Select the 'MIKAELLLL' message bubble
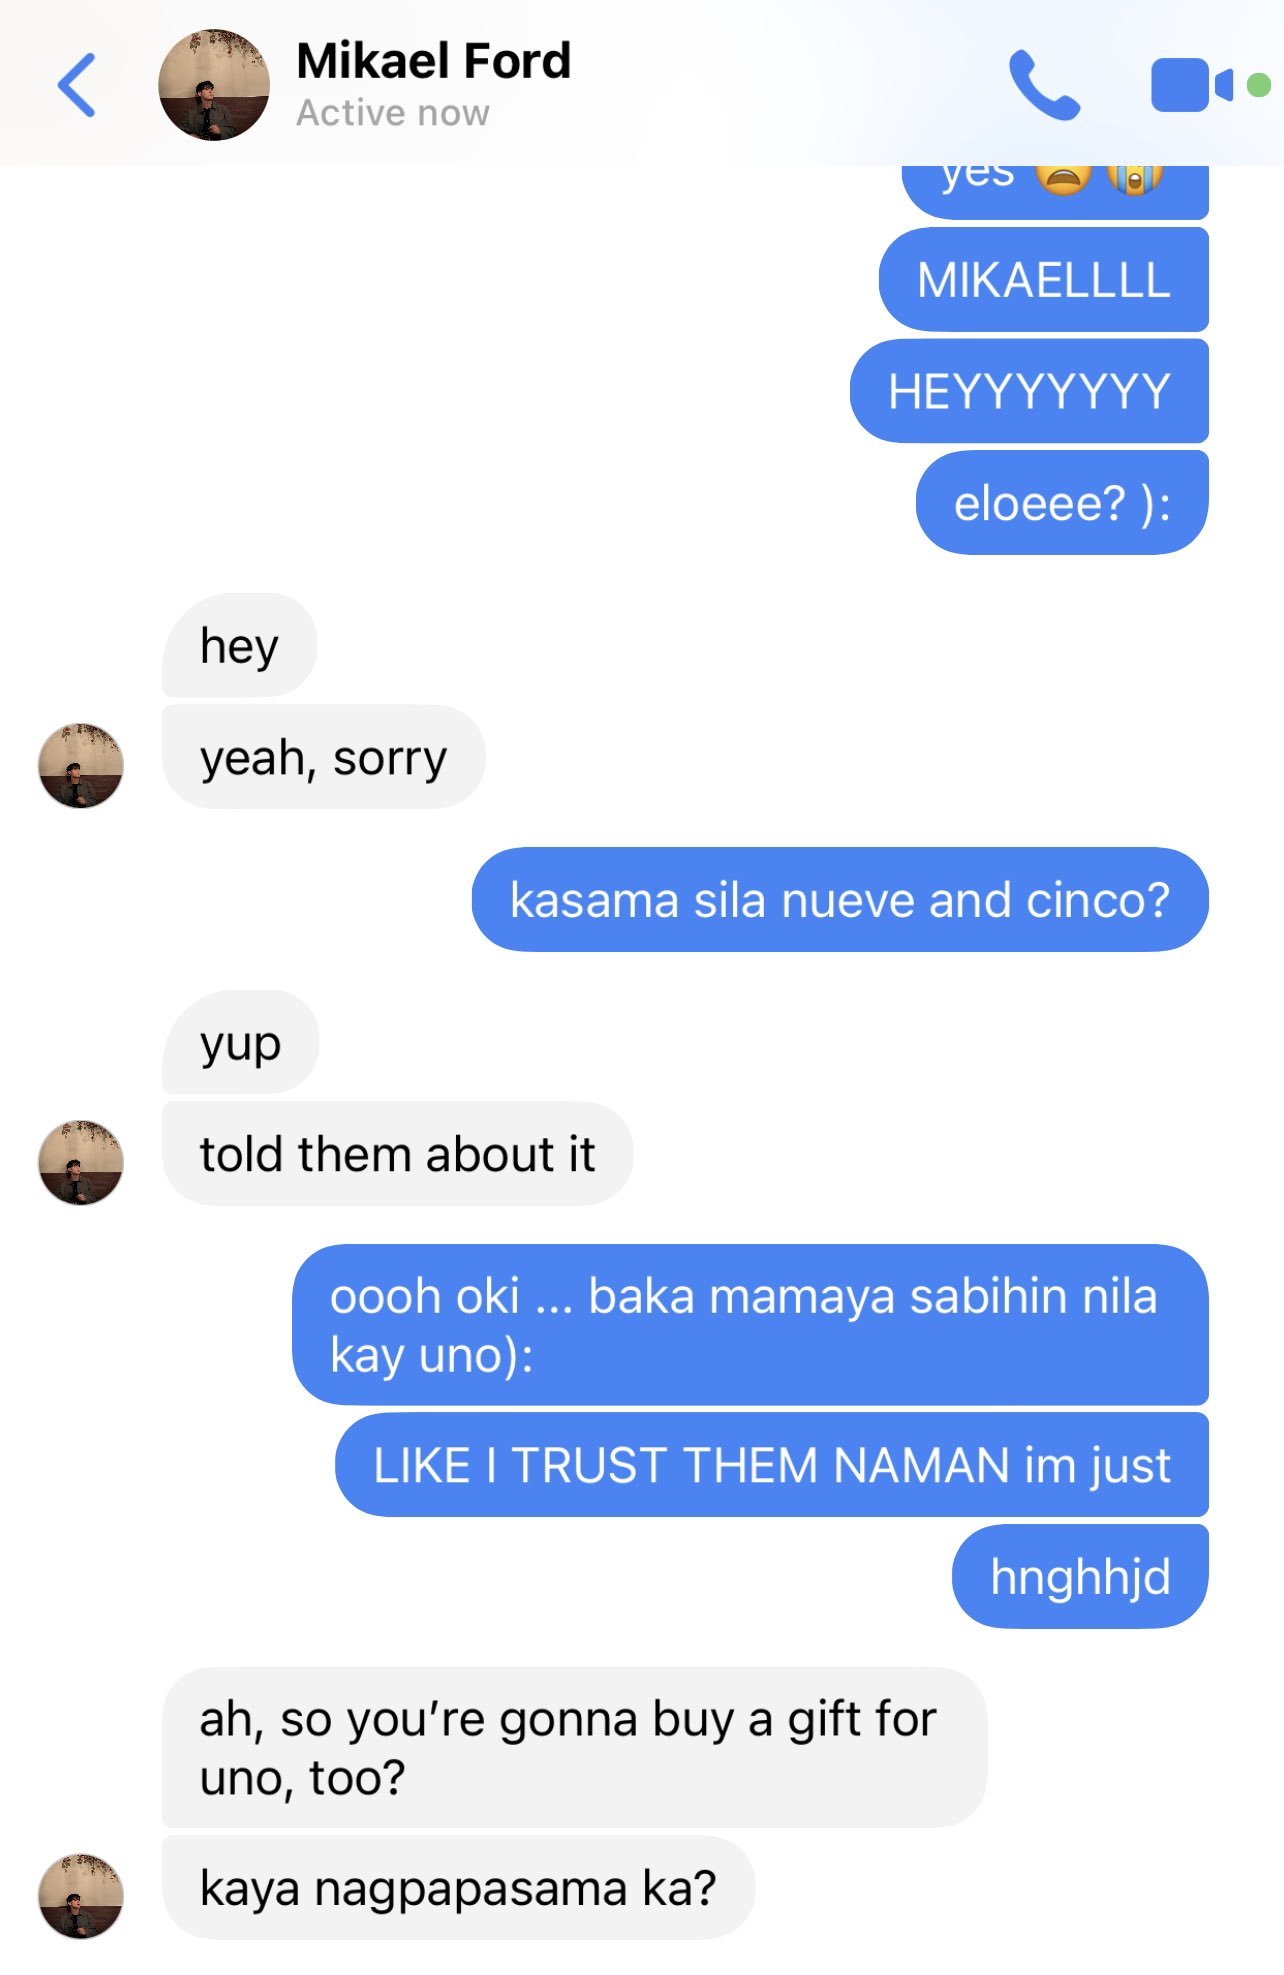1284x1975 pixels. (x=1044, y=280)
